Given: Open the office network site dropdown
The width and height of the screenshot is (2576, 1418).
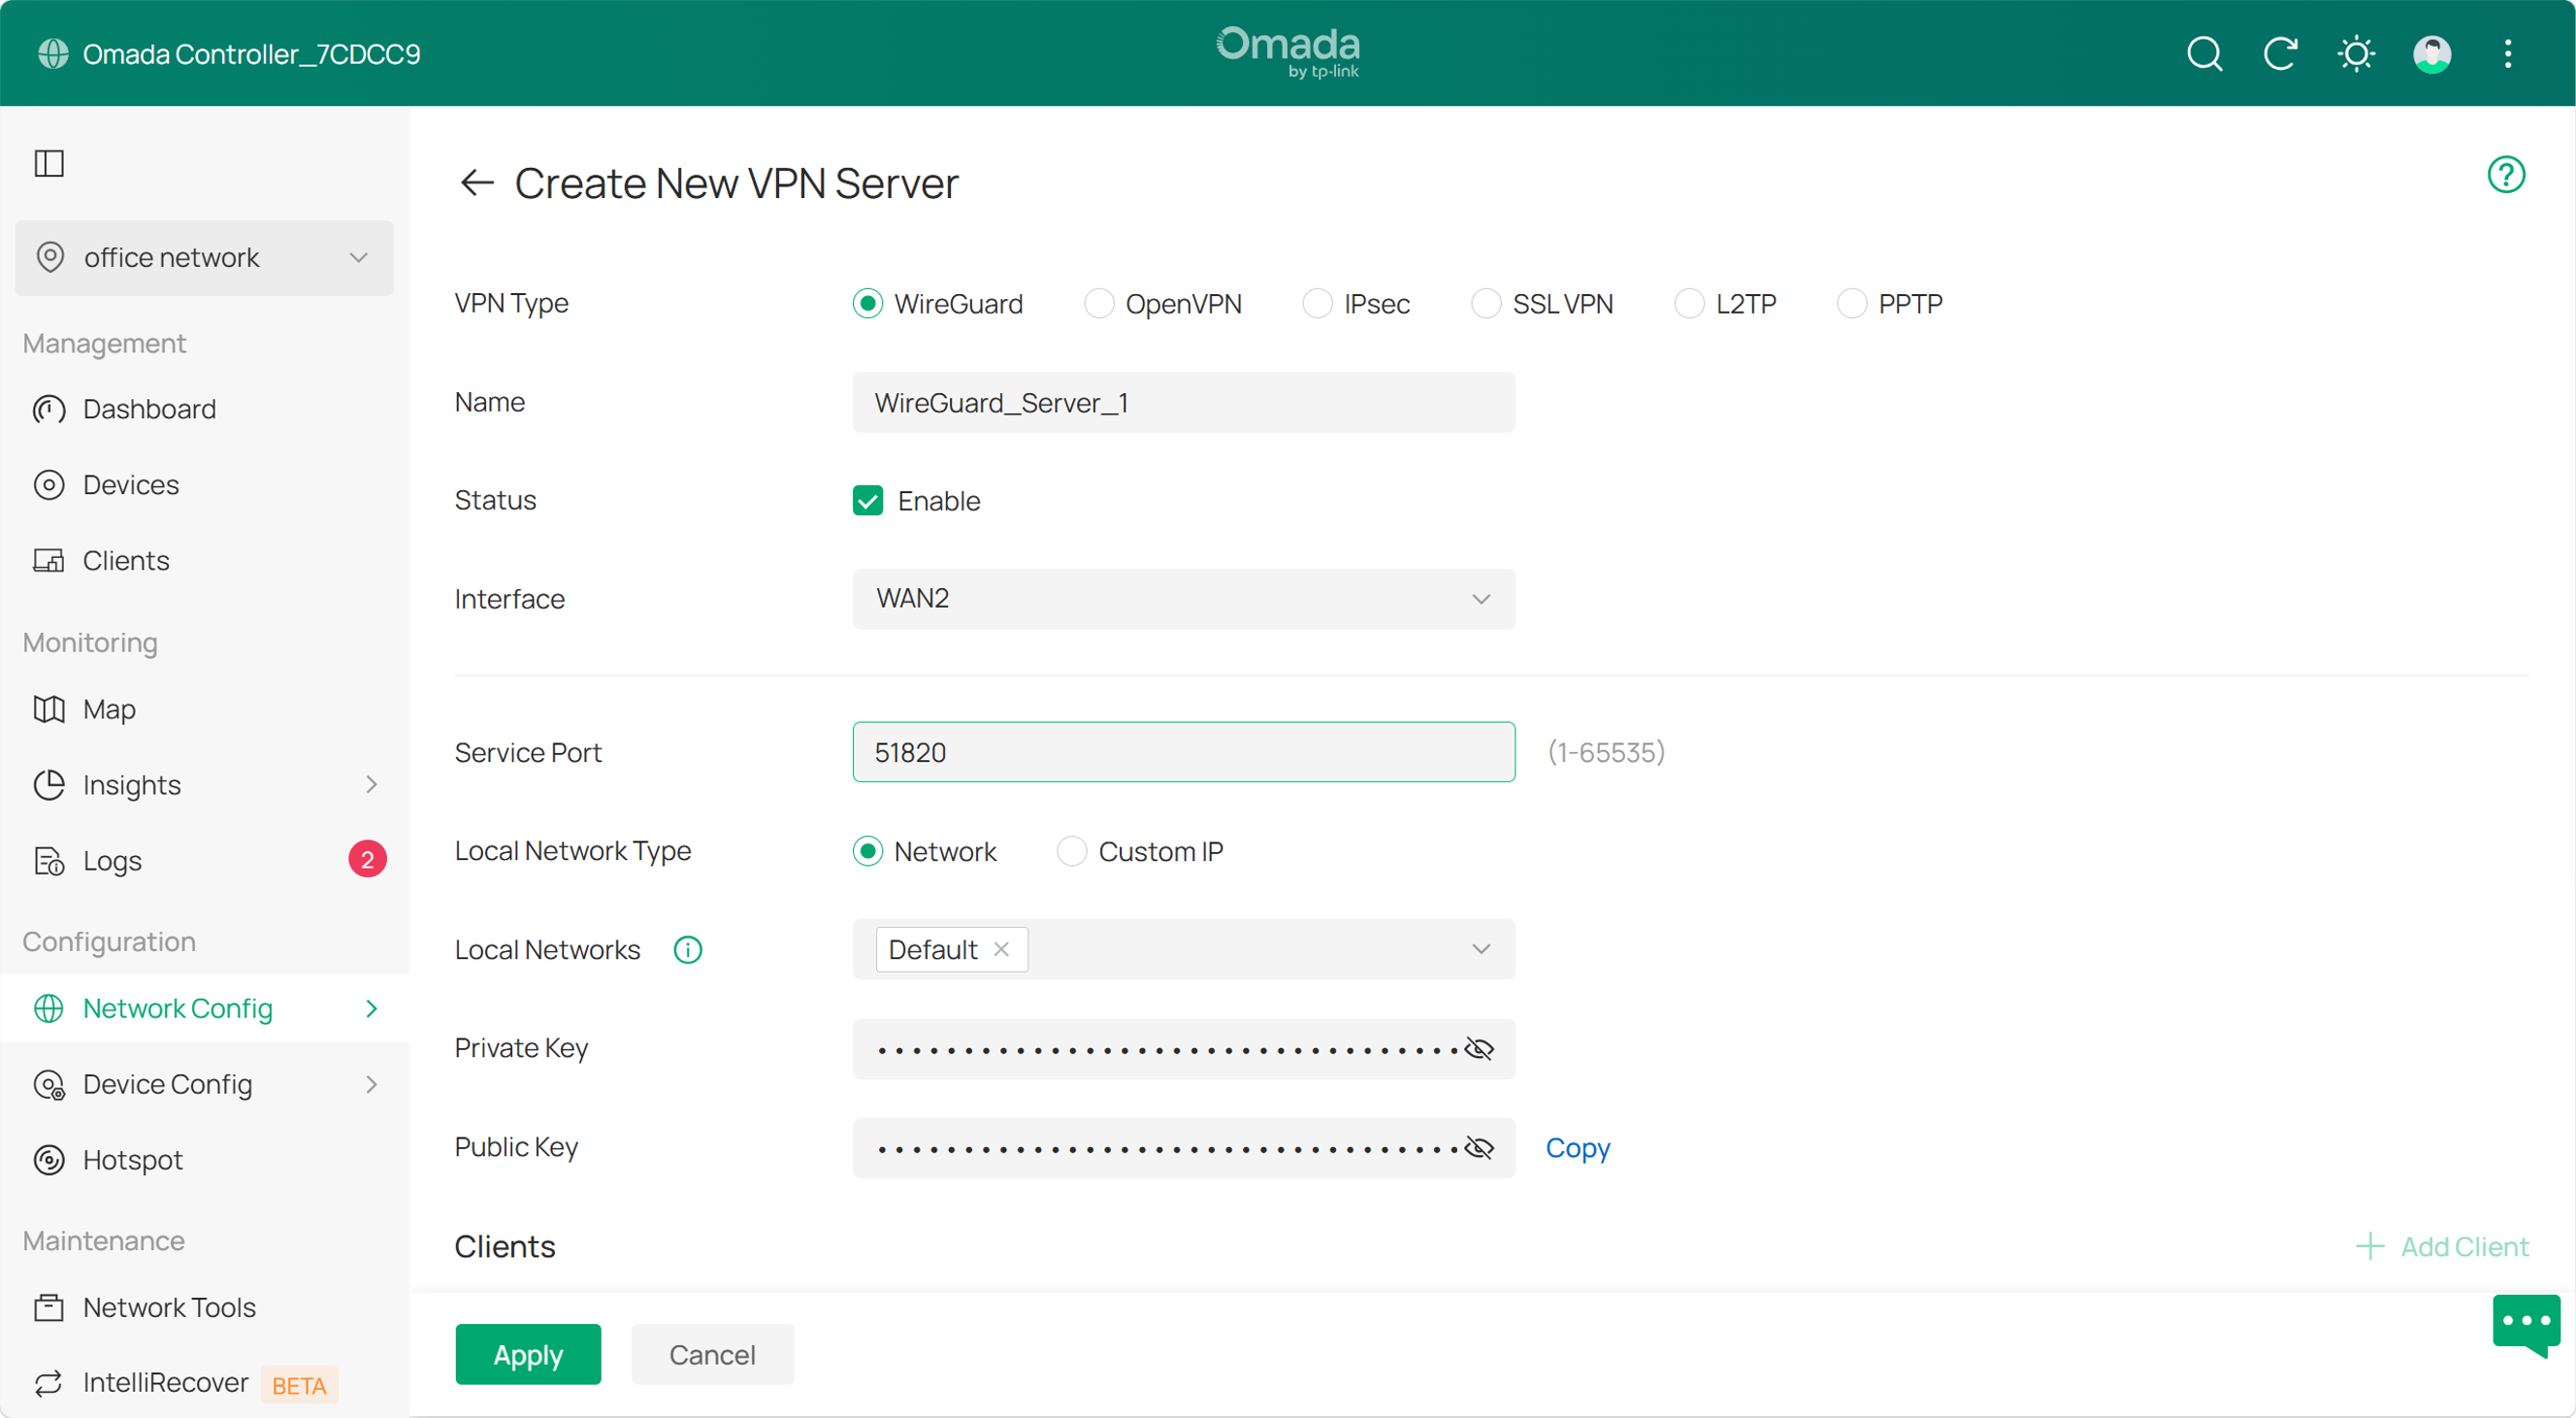Looking at the screenshot, I should 204,258.
